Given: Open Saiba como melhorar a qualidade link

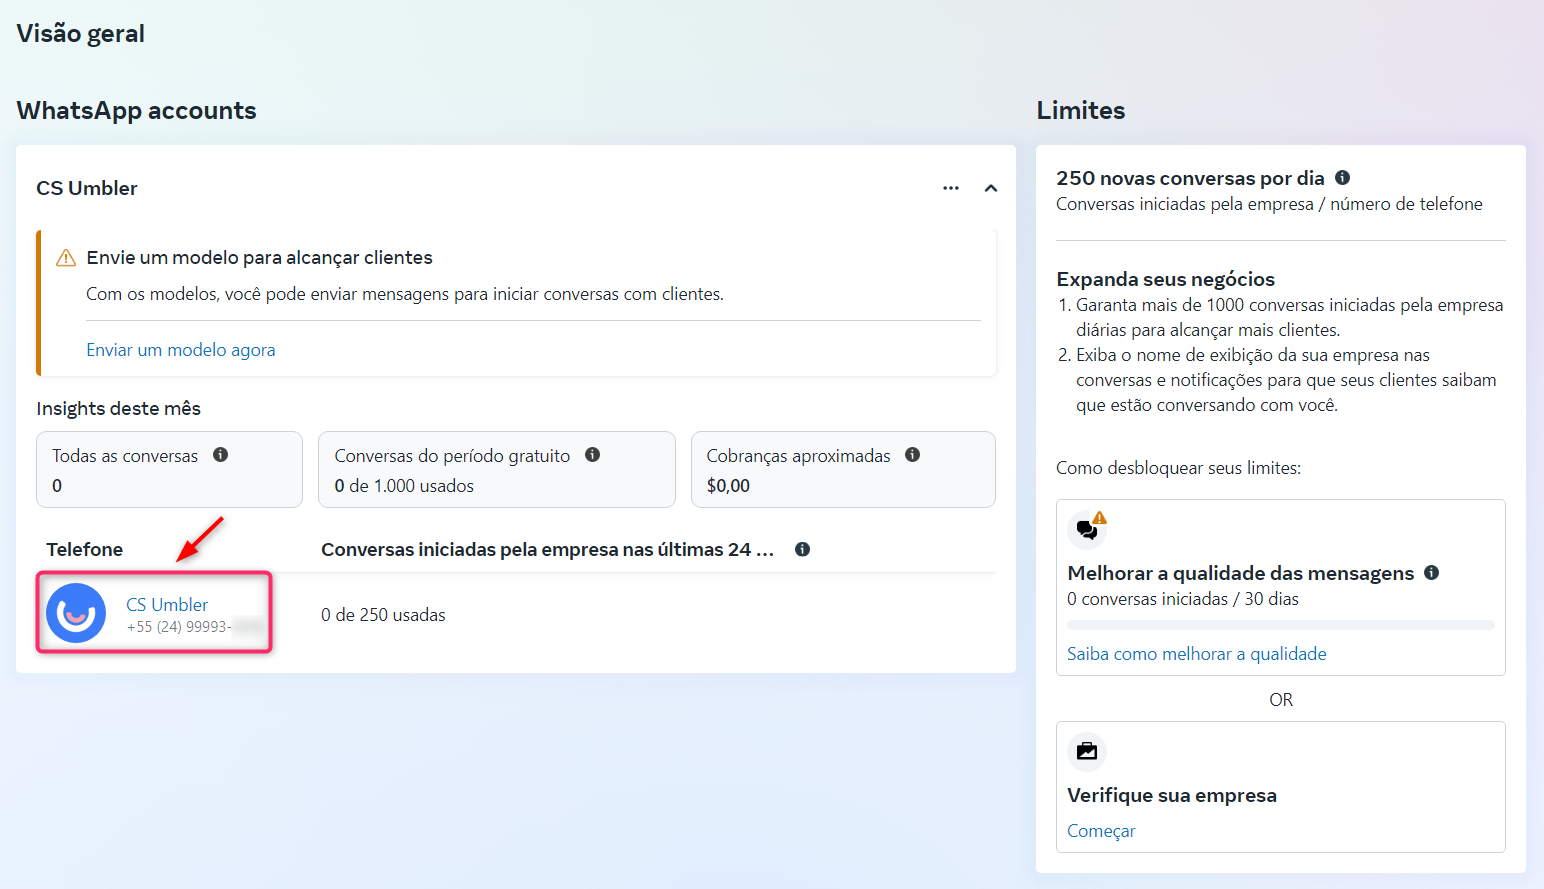Looking at the screenshot, I should tap(1196, 654).
